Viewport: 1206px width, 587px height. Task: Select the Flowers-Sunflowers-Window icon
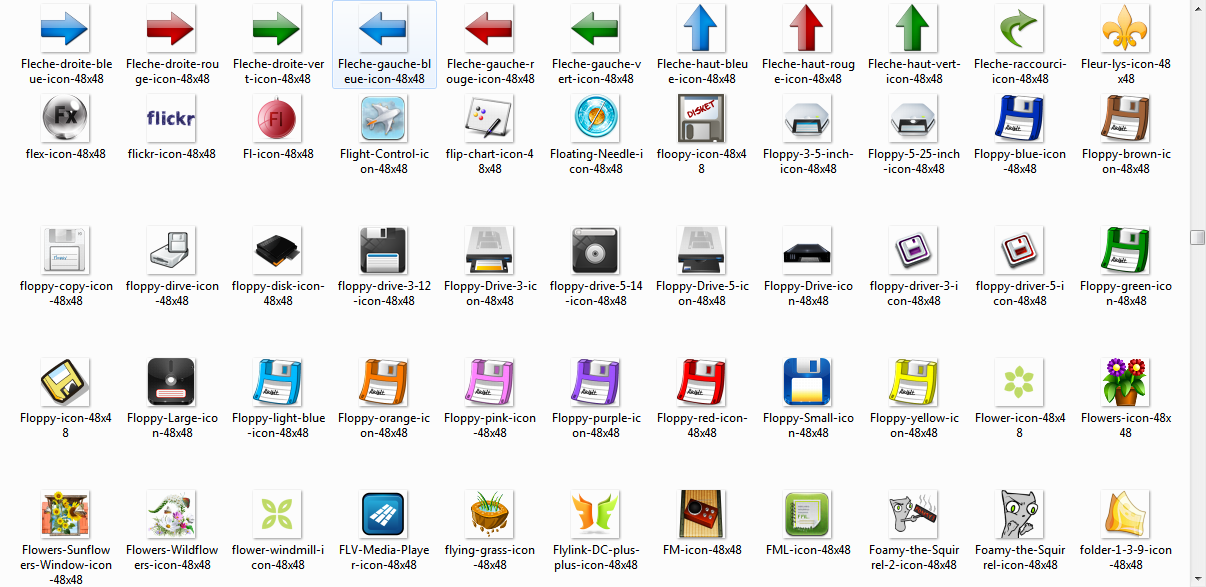(66, 514)
